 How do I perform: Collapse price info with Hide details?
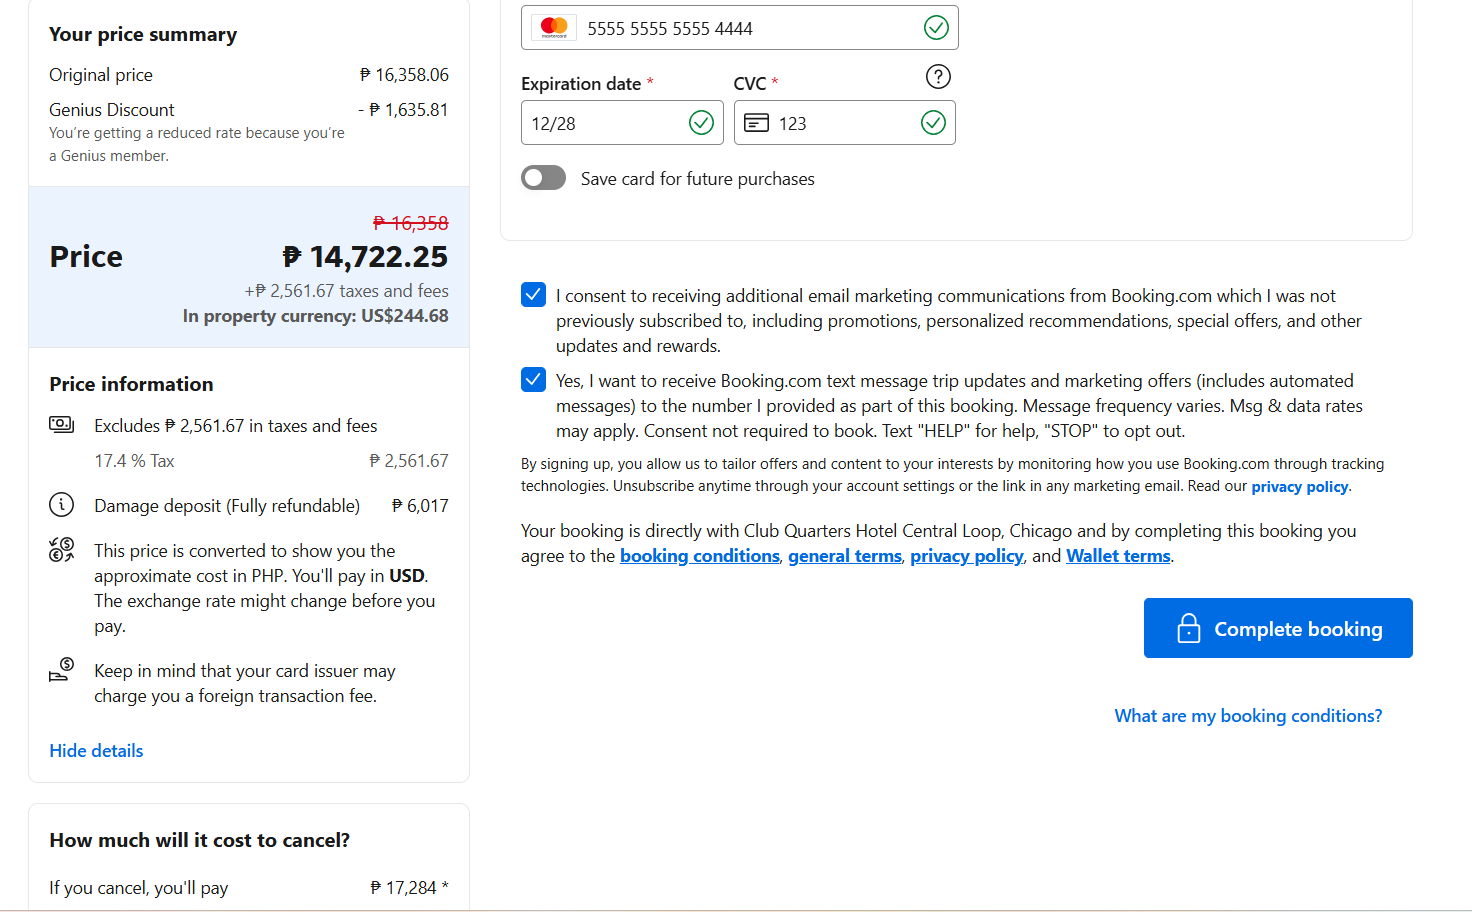[96, 751]
